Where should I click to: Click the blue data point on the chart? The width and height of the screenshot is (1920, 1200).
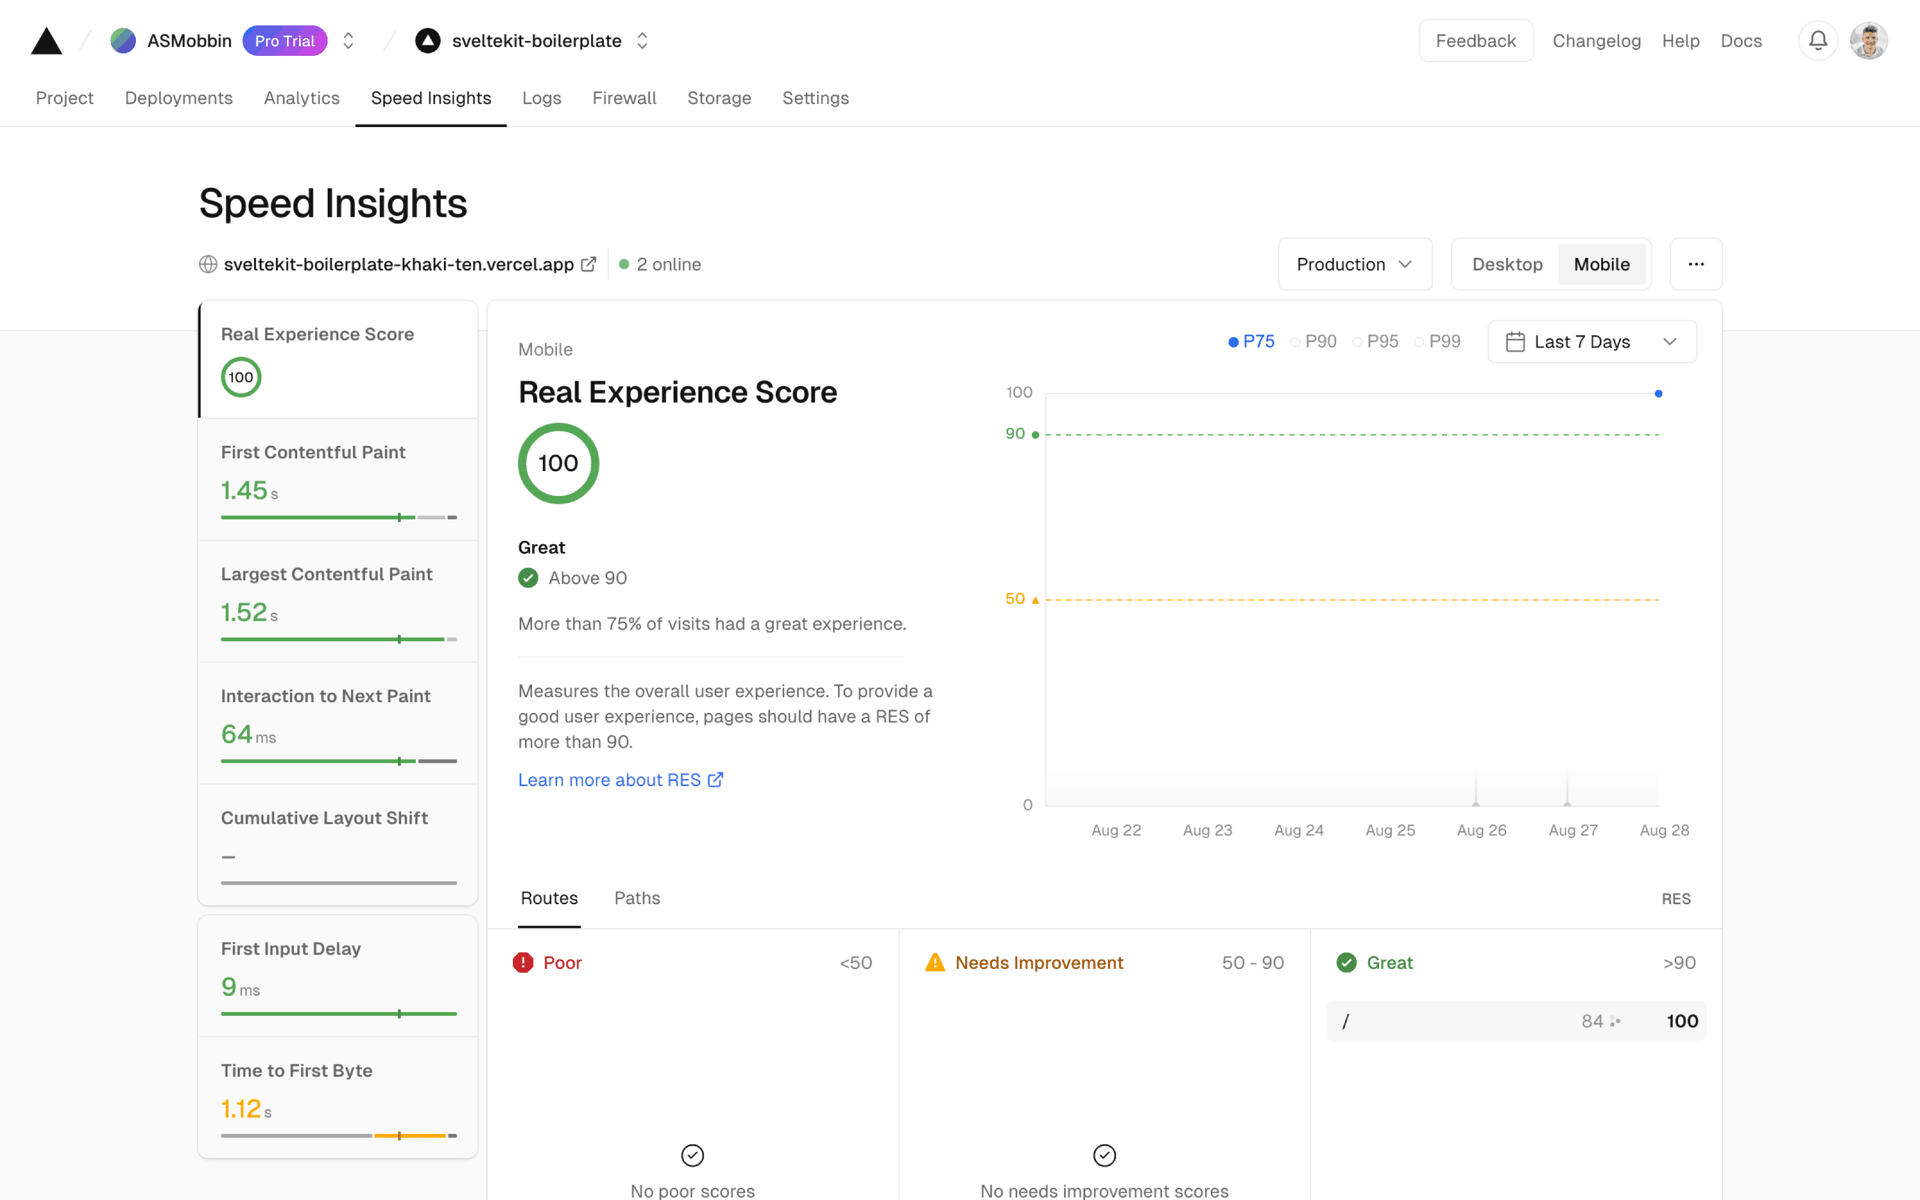[1658, 393]
